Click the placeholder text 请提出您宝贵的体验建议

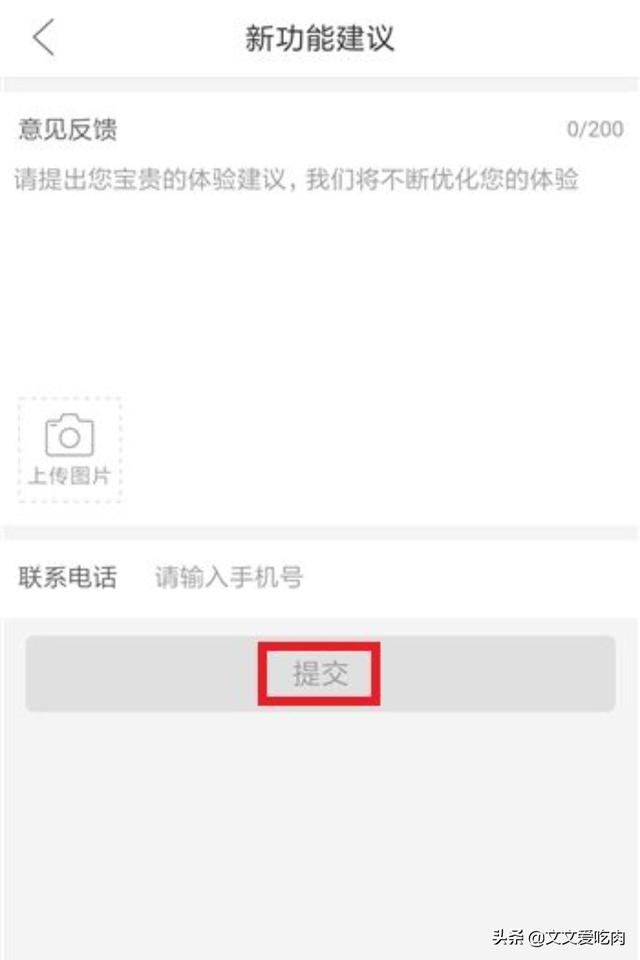click(149, 179)
